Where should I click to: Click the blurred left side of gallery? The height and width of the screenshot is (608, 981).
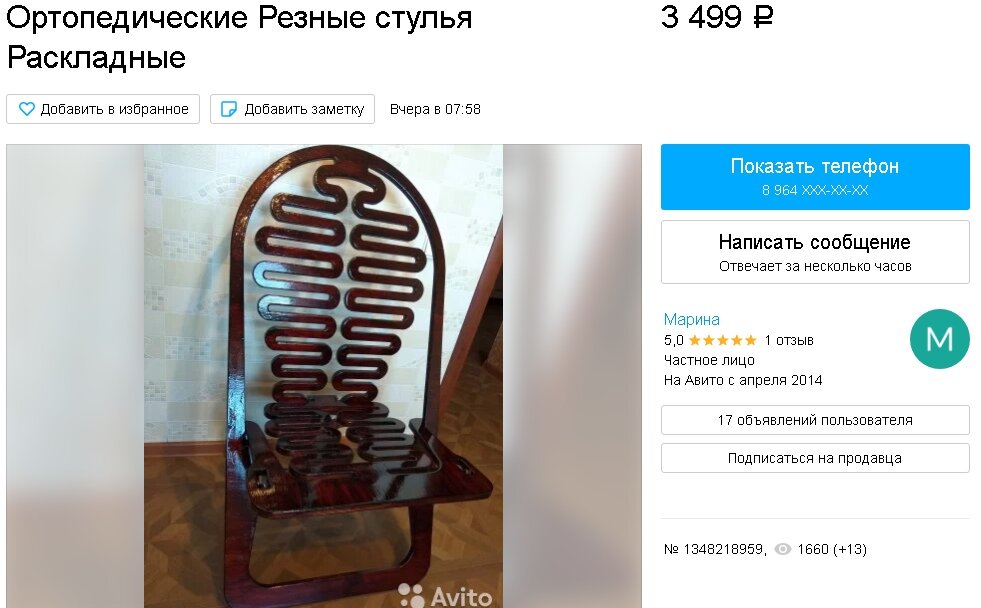click(76, 376)
